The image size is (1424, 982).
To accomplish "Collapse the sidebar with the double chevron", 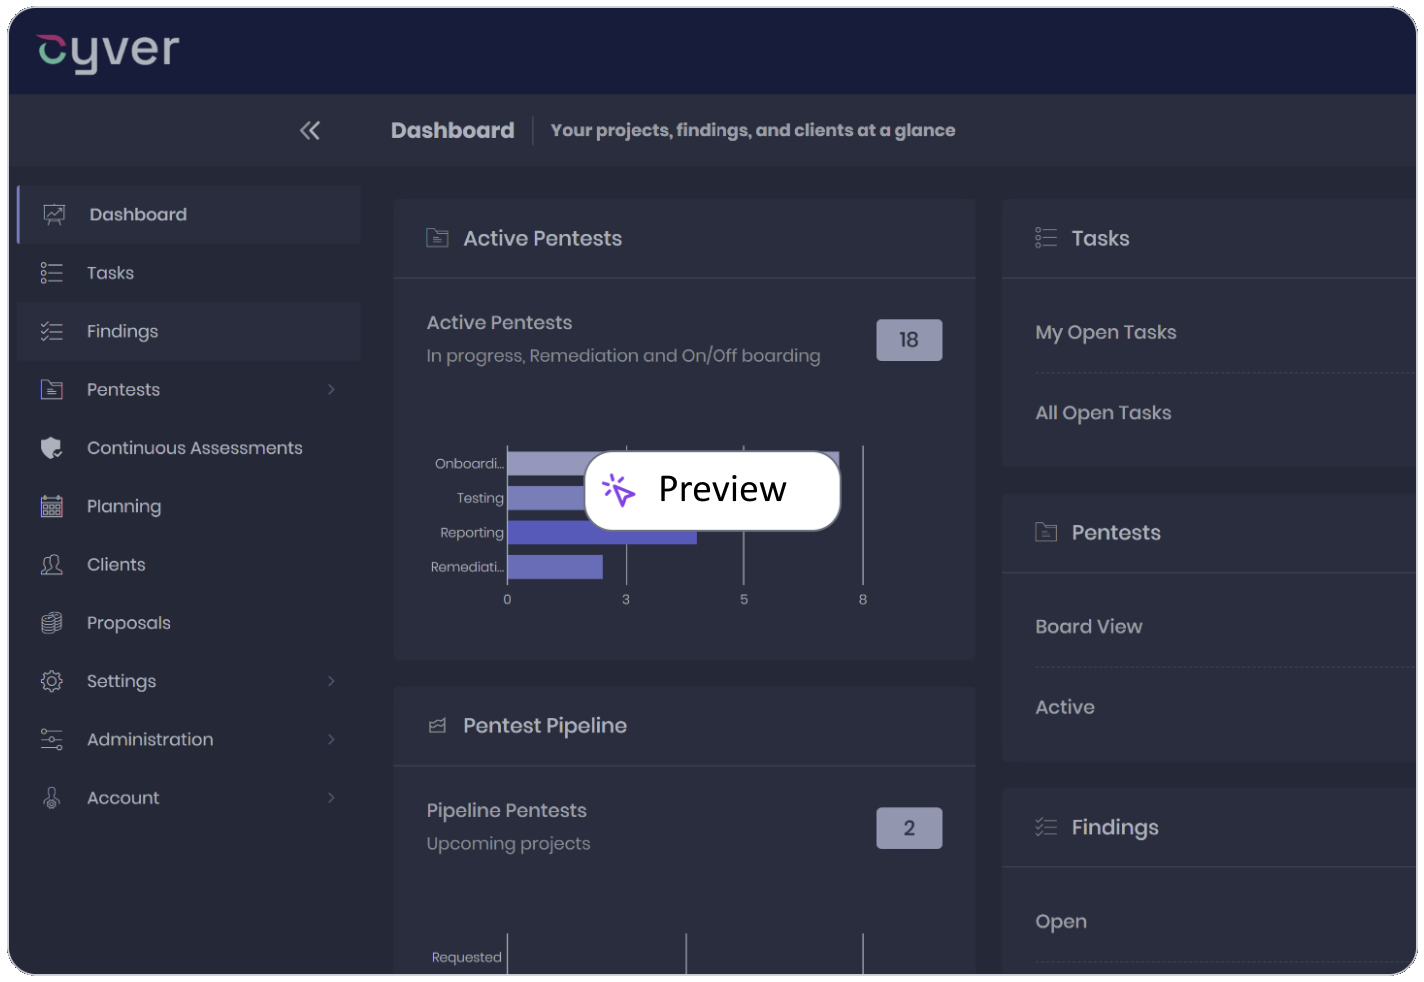I will tap(310, 130).
